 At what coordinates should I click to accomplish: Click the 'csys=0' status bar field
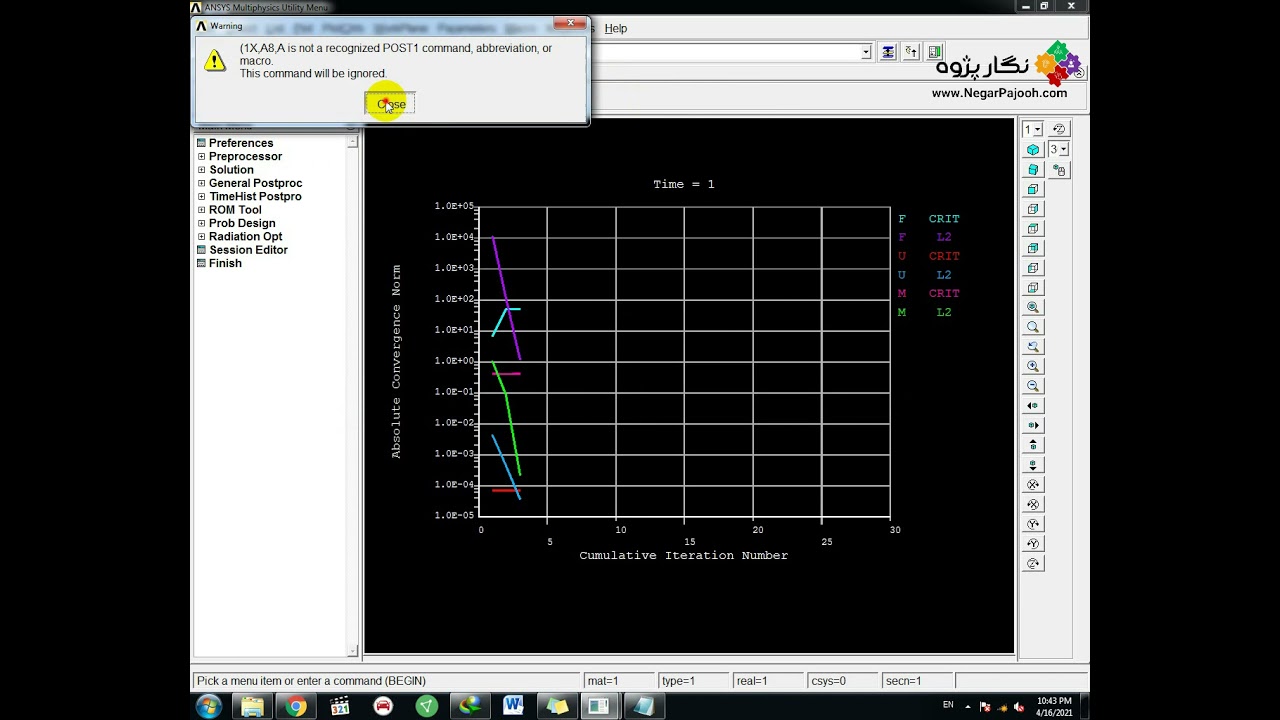click(x=843, y=681)
